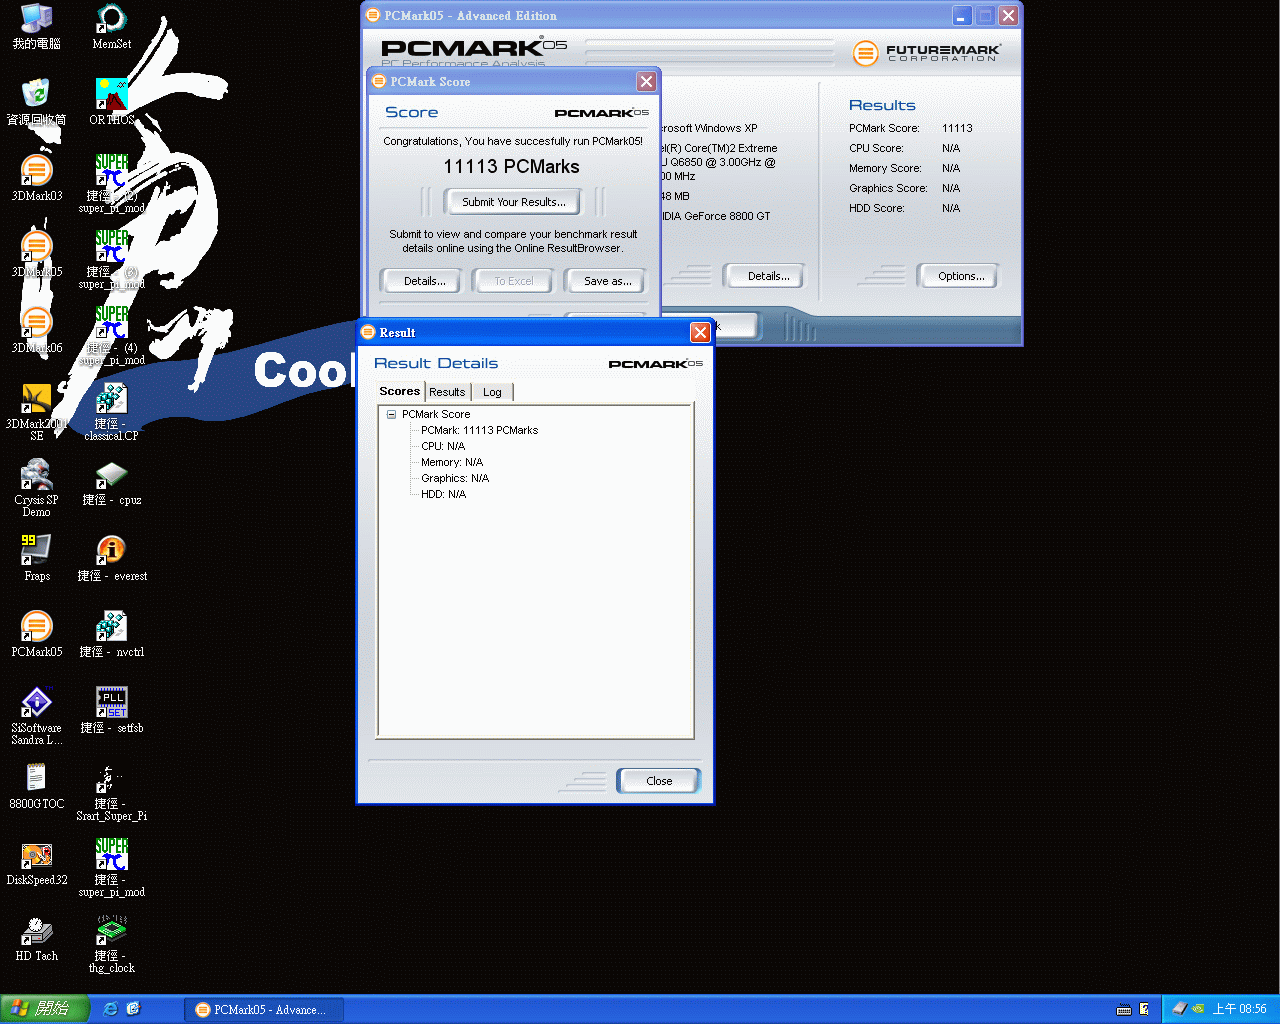Open the setfsb shortcut icon
This screenshot has height=1024, width=1280.
[111, 710]
